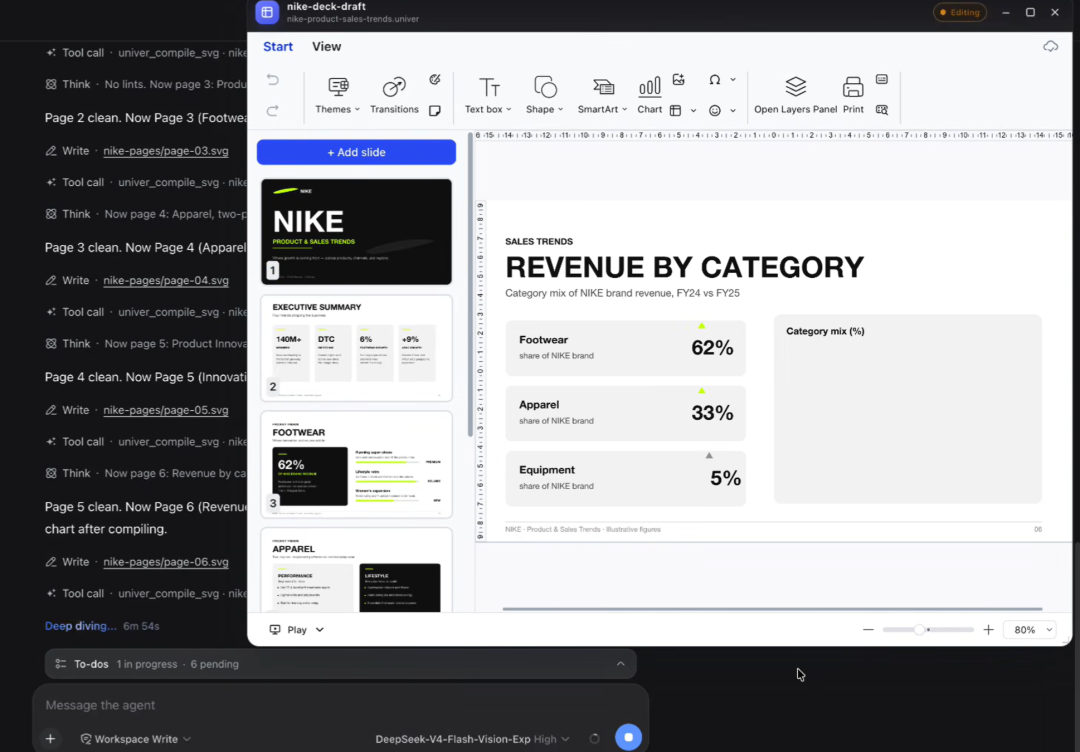Select slide 1 NIKE title thumbnail

[x=356, y=231]
